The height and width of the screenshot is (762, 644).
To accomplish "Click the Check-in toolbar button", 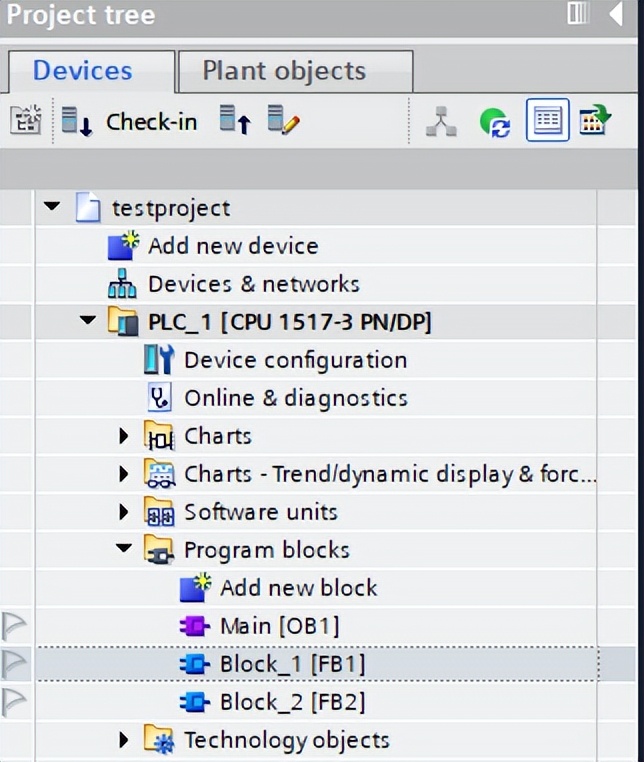I will tap(129, 122).
